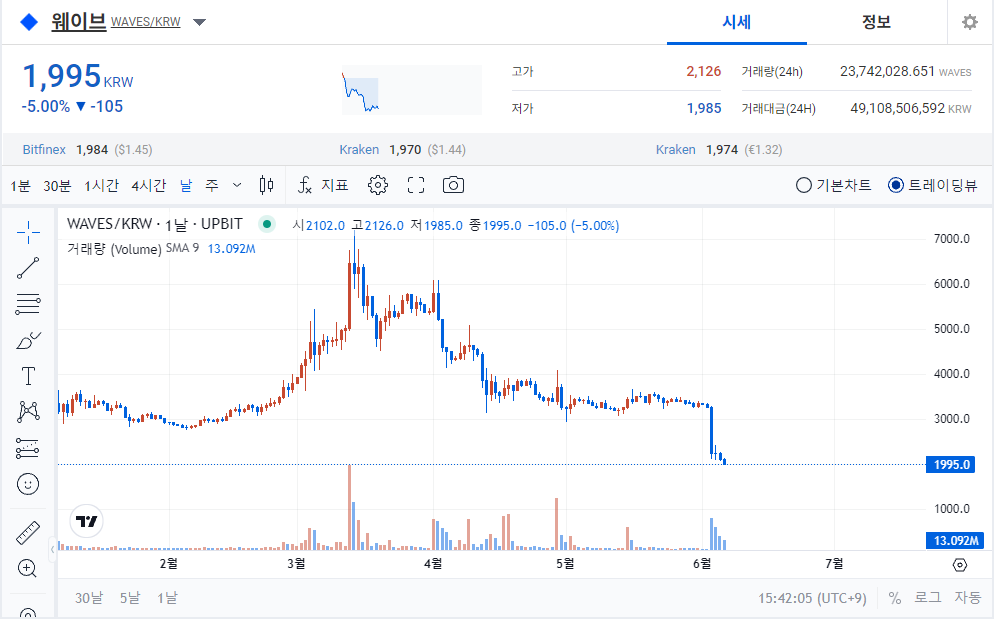The height and width of the screenshot is (619, 994).
Task: Open the top-right settings gear
Action: click(970, 22)
